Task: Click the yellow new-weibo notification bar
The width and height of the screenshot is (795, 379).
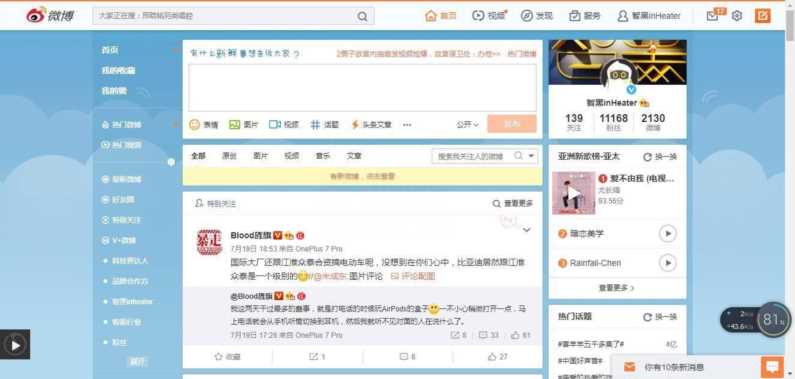Action: coord(362,176)
